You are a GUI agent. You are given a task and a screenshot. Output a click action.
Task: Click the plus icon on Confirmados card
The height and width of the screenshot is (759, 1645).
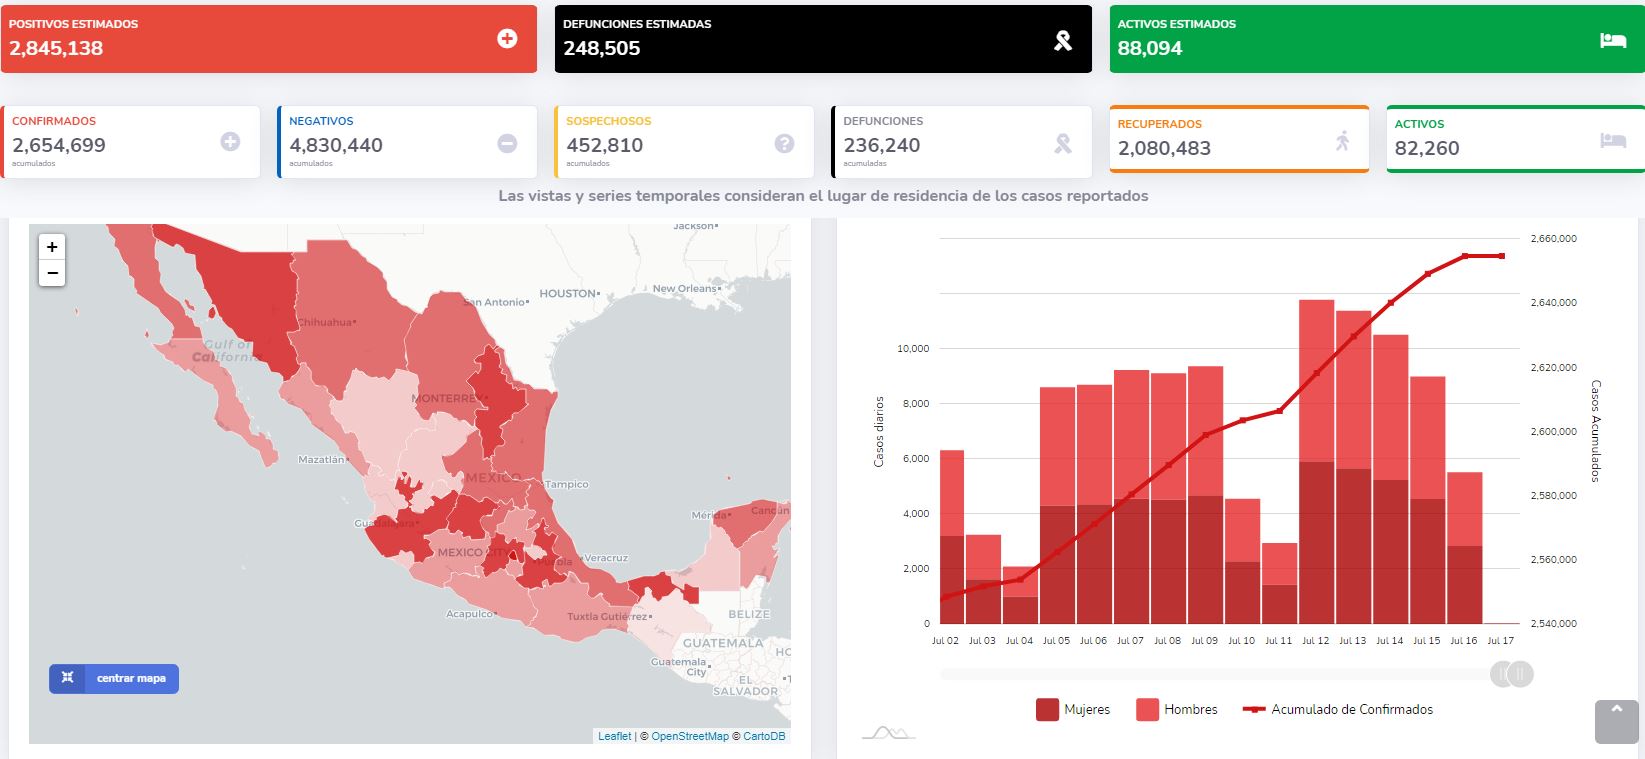click(230, 142)
